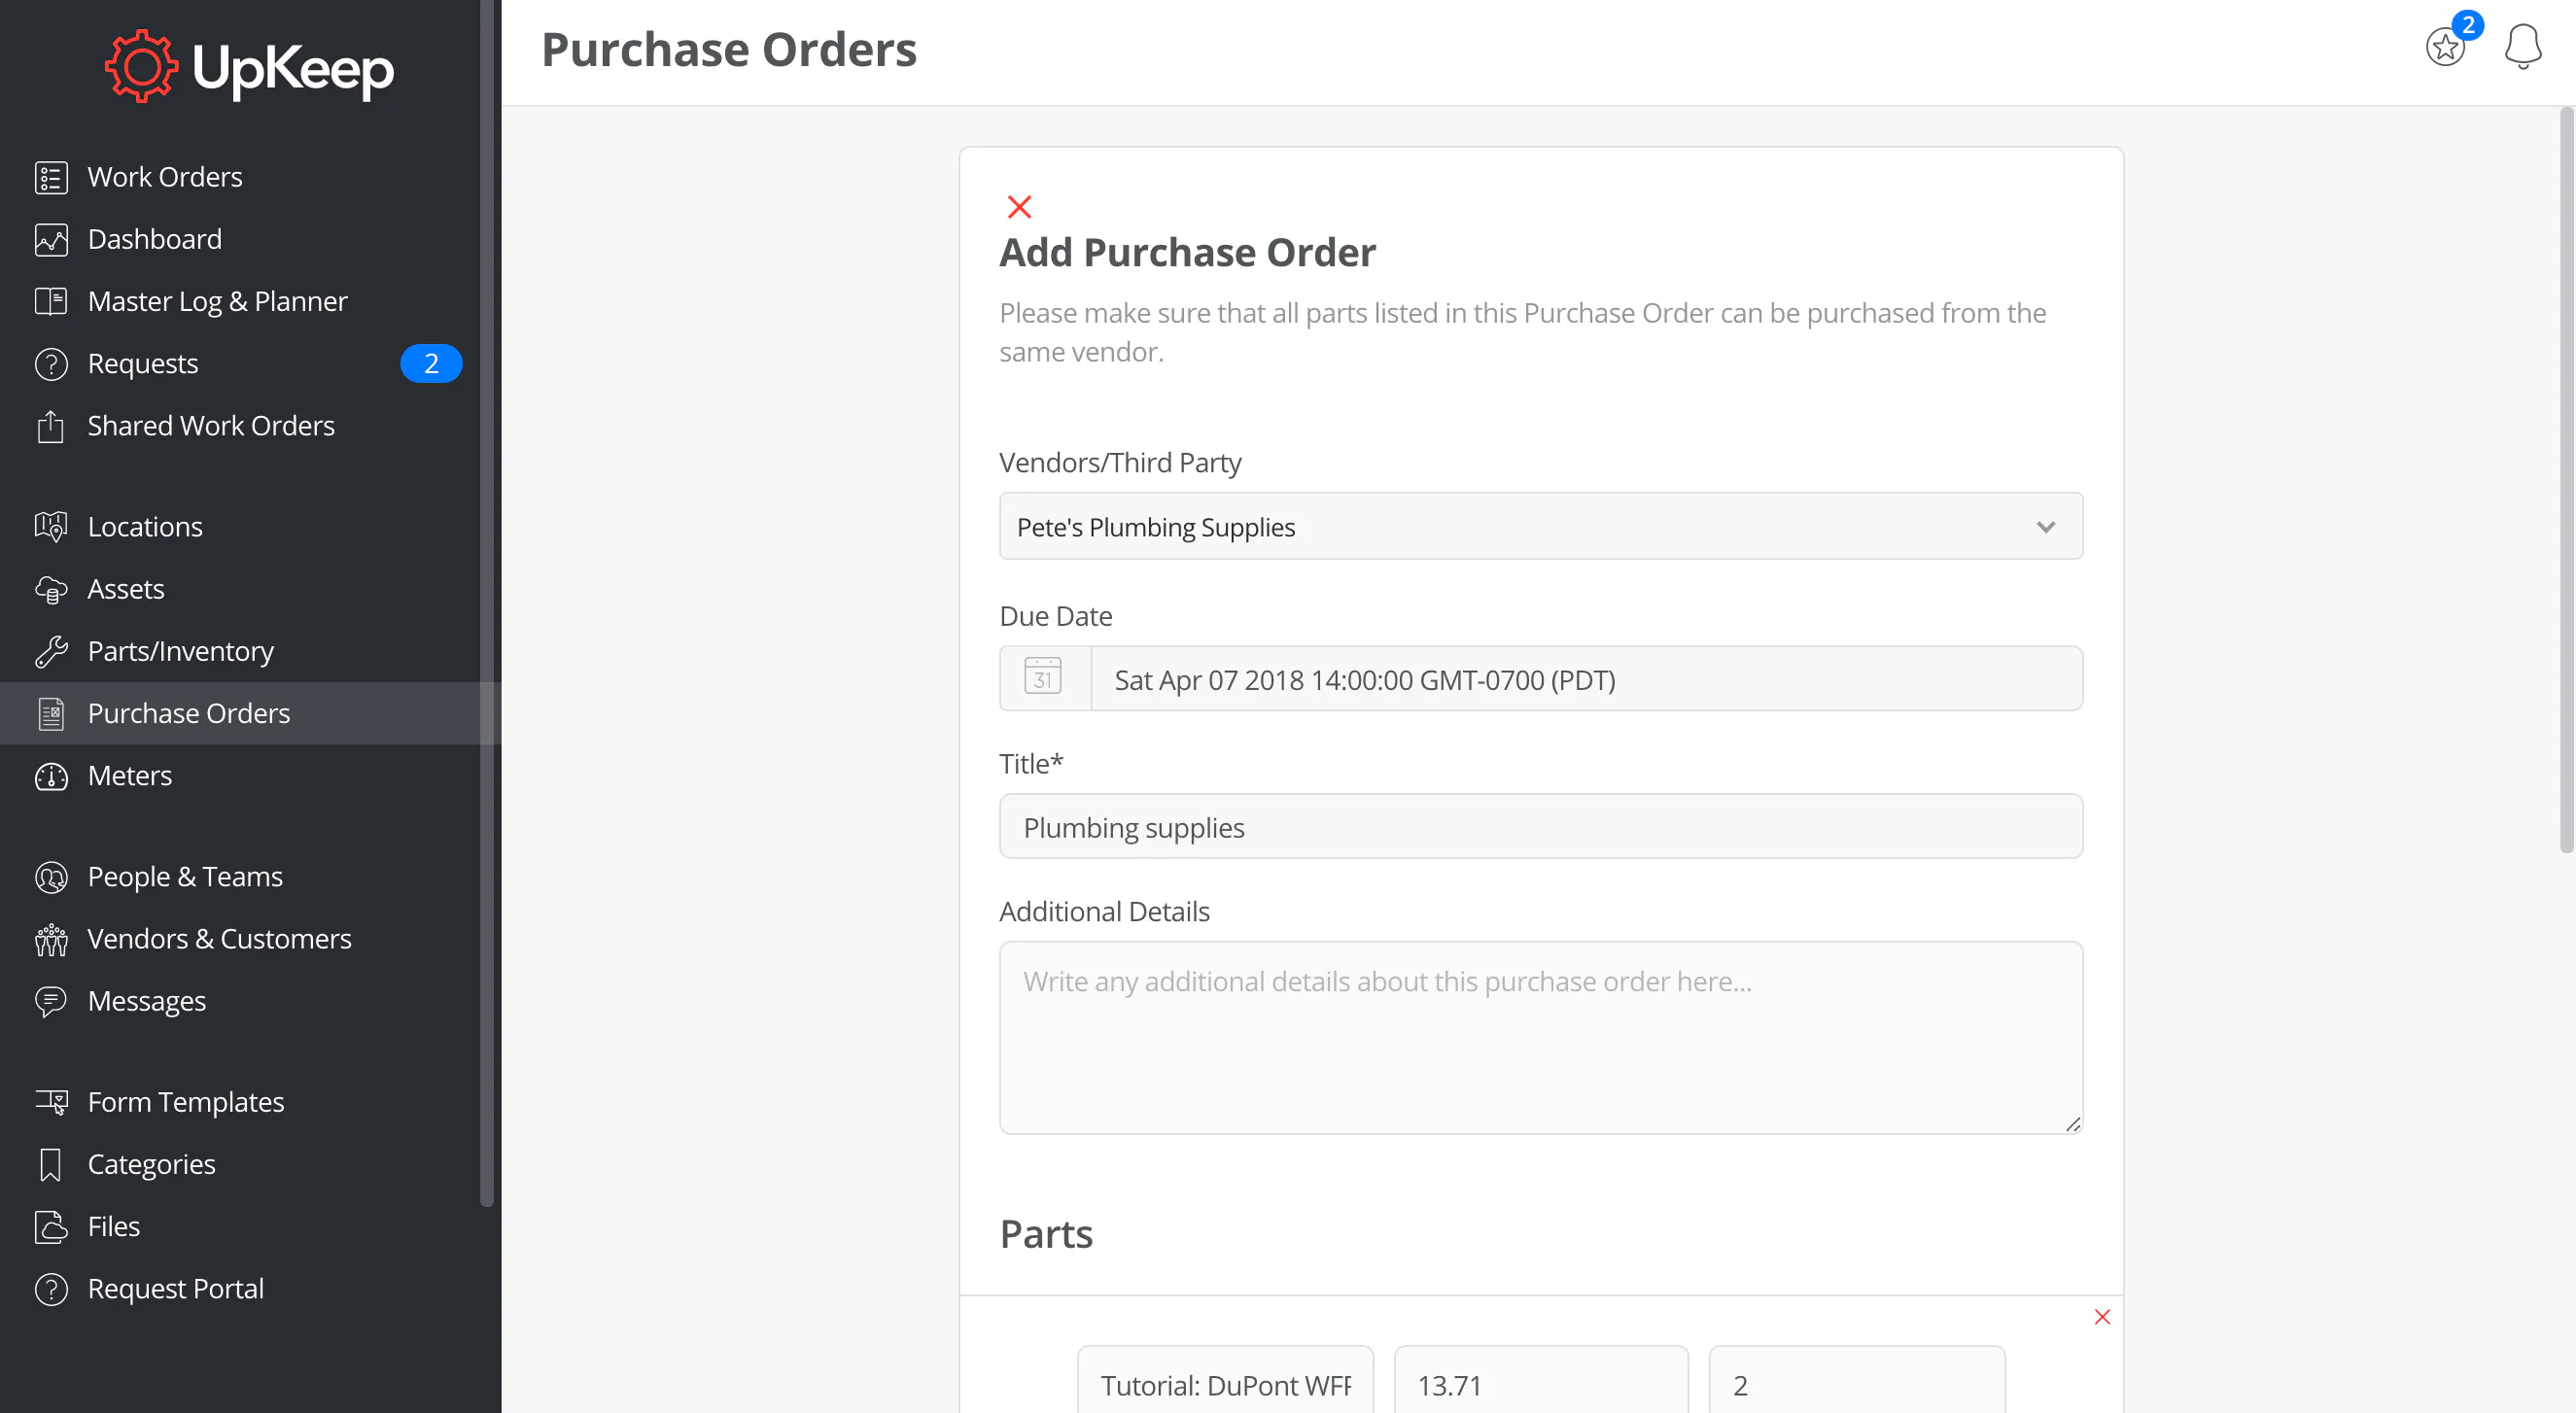Click the UpKeep gear logo
The height and width of the screenshot is (1413, 2576).
coord(141,67)
